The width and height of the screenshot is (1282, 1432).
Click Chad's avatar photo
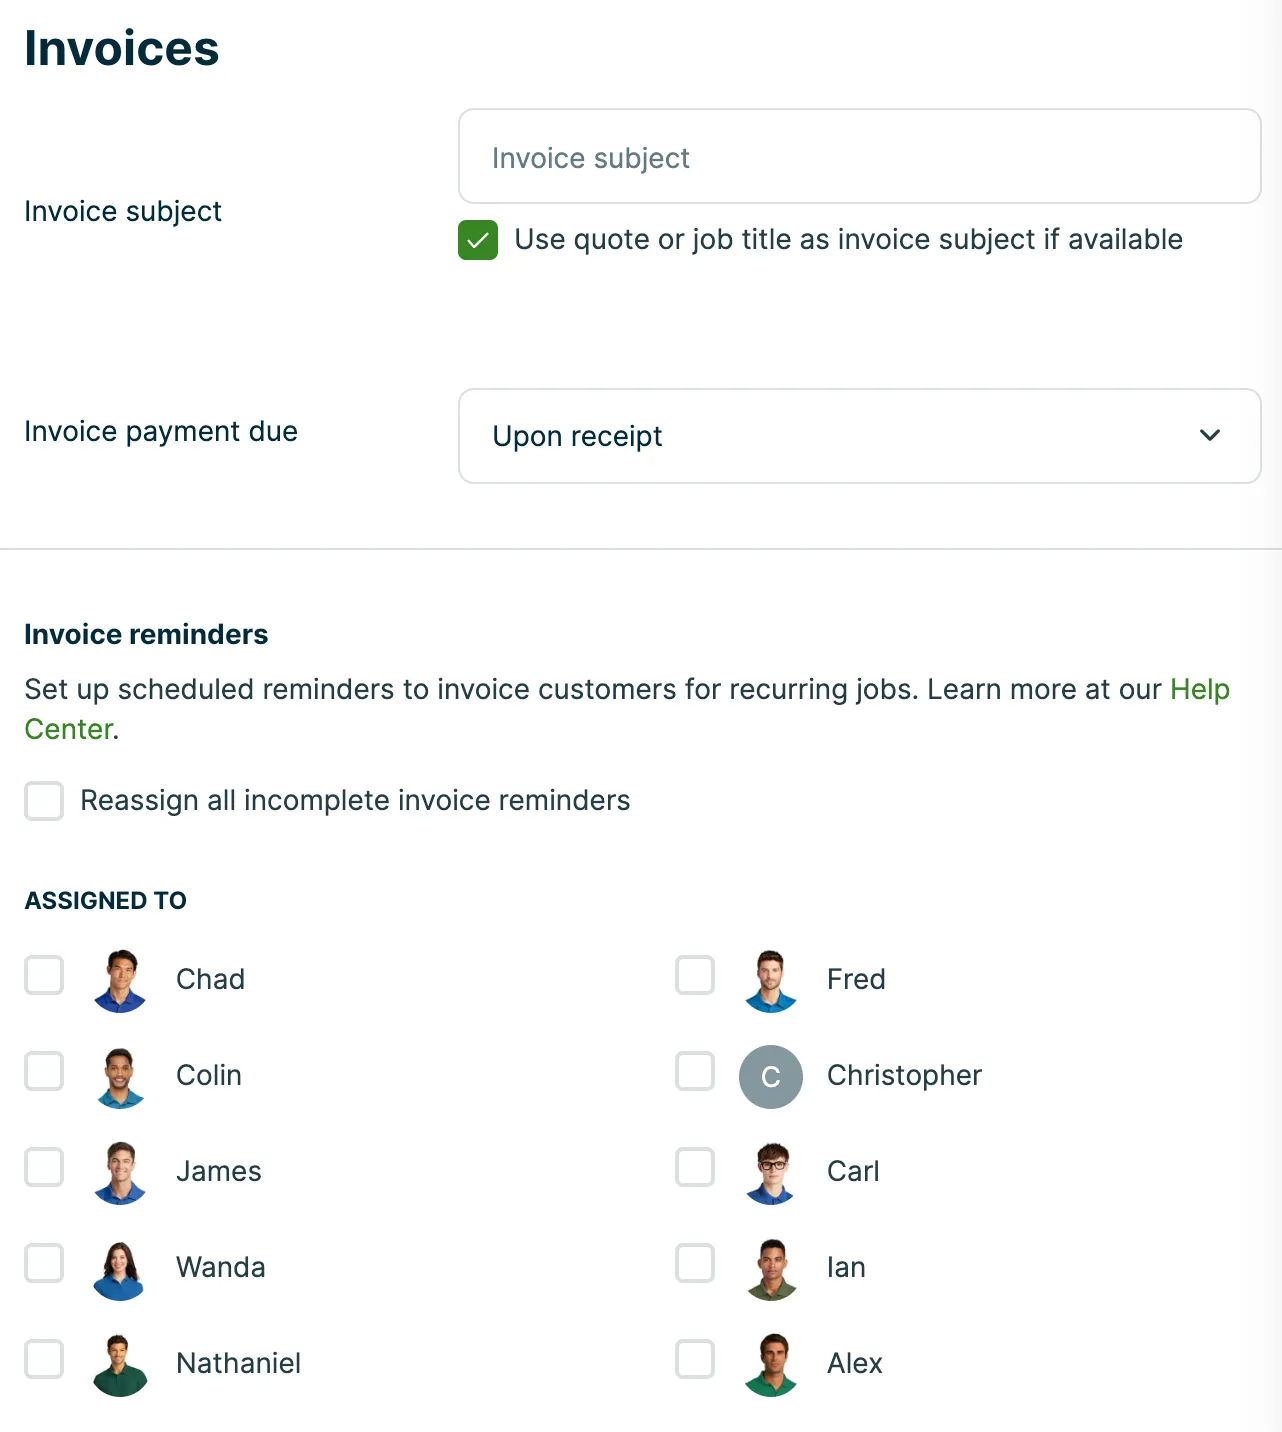[x=120, y=980]
